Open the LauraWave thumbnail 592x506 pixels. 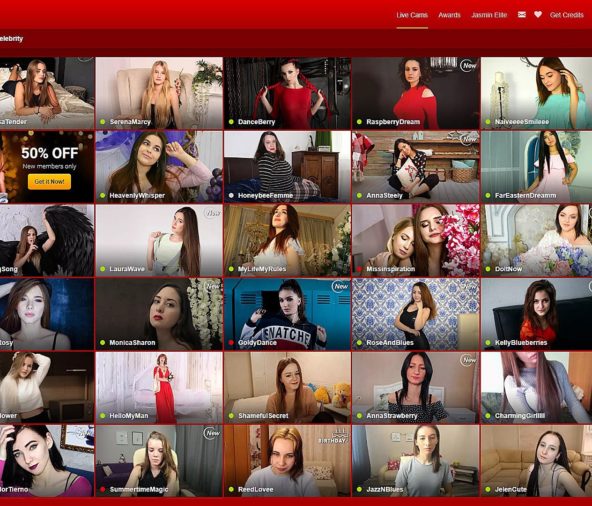pyautogui.click(x=159, y=241)
